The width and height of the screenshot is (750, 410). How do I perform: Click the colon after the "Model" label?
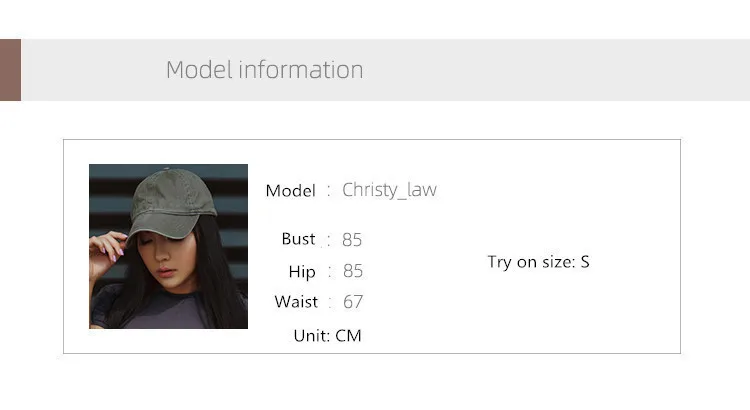328,190
